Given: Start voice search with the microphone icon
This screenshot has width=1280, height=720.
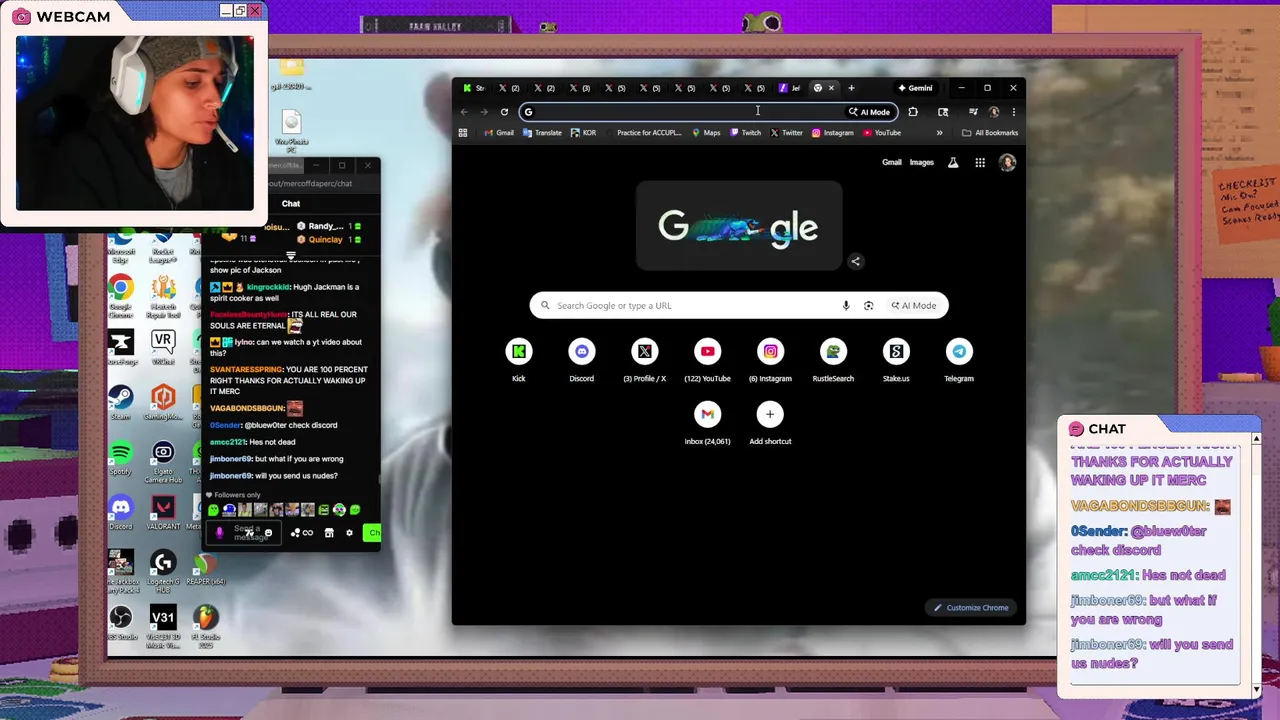Looking at the screenshot, I should coord(846,306).
